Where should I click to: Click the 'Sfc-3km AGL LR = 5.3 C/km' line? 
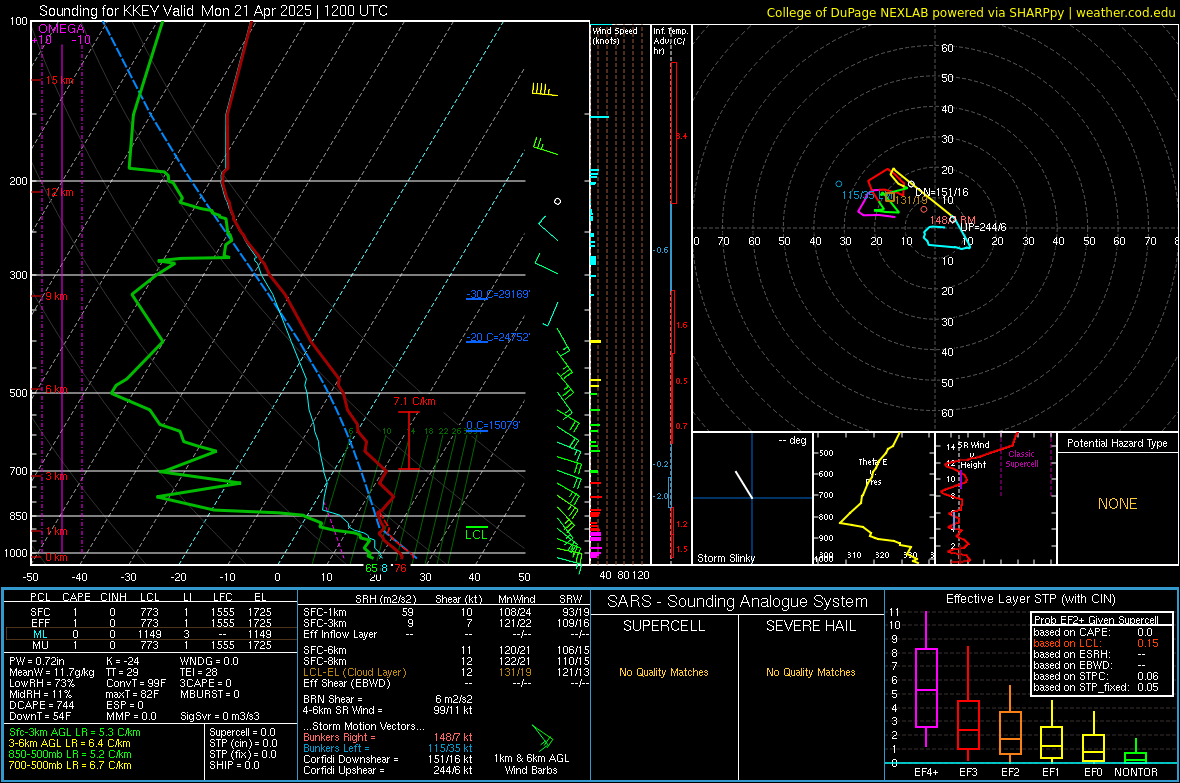(75, 732)
